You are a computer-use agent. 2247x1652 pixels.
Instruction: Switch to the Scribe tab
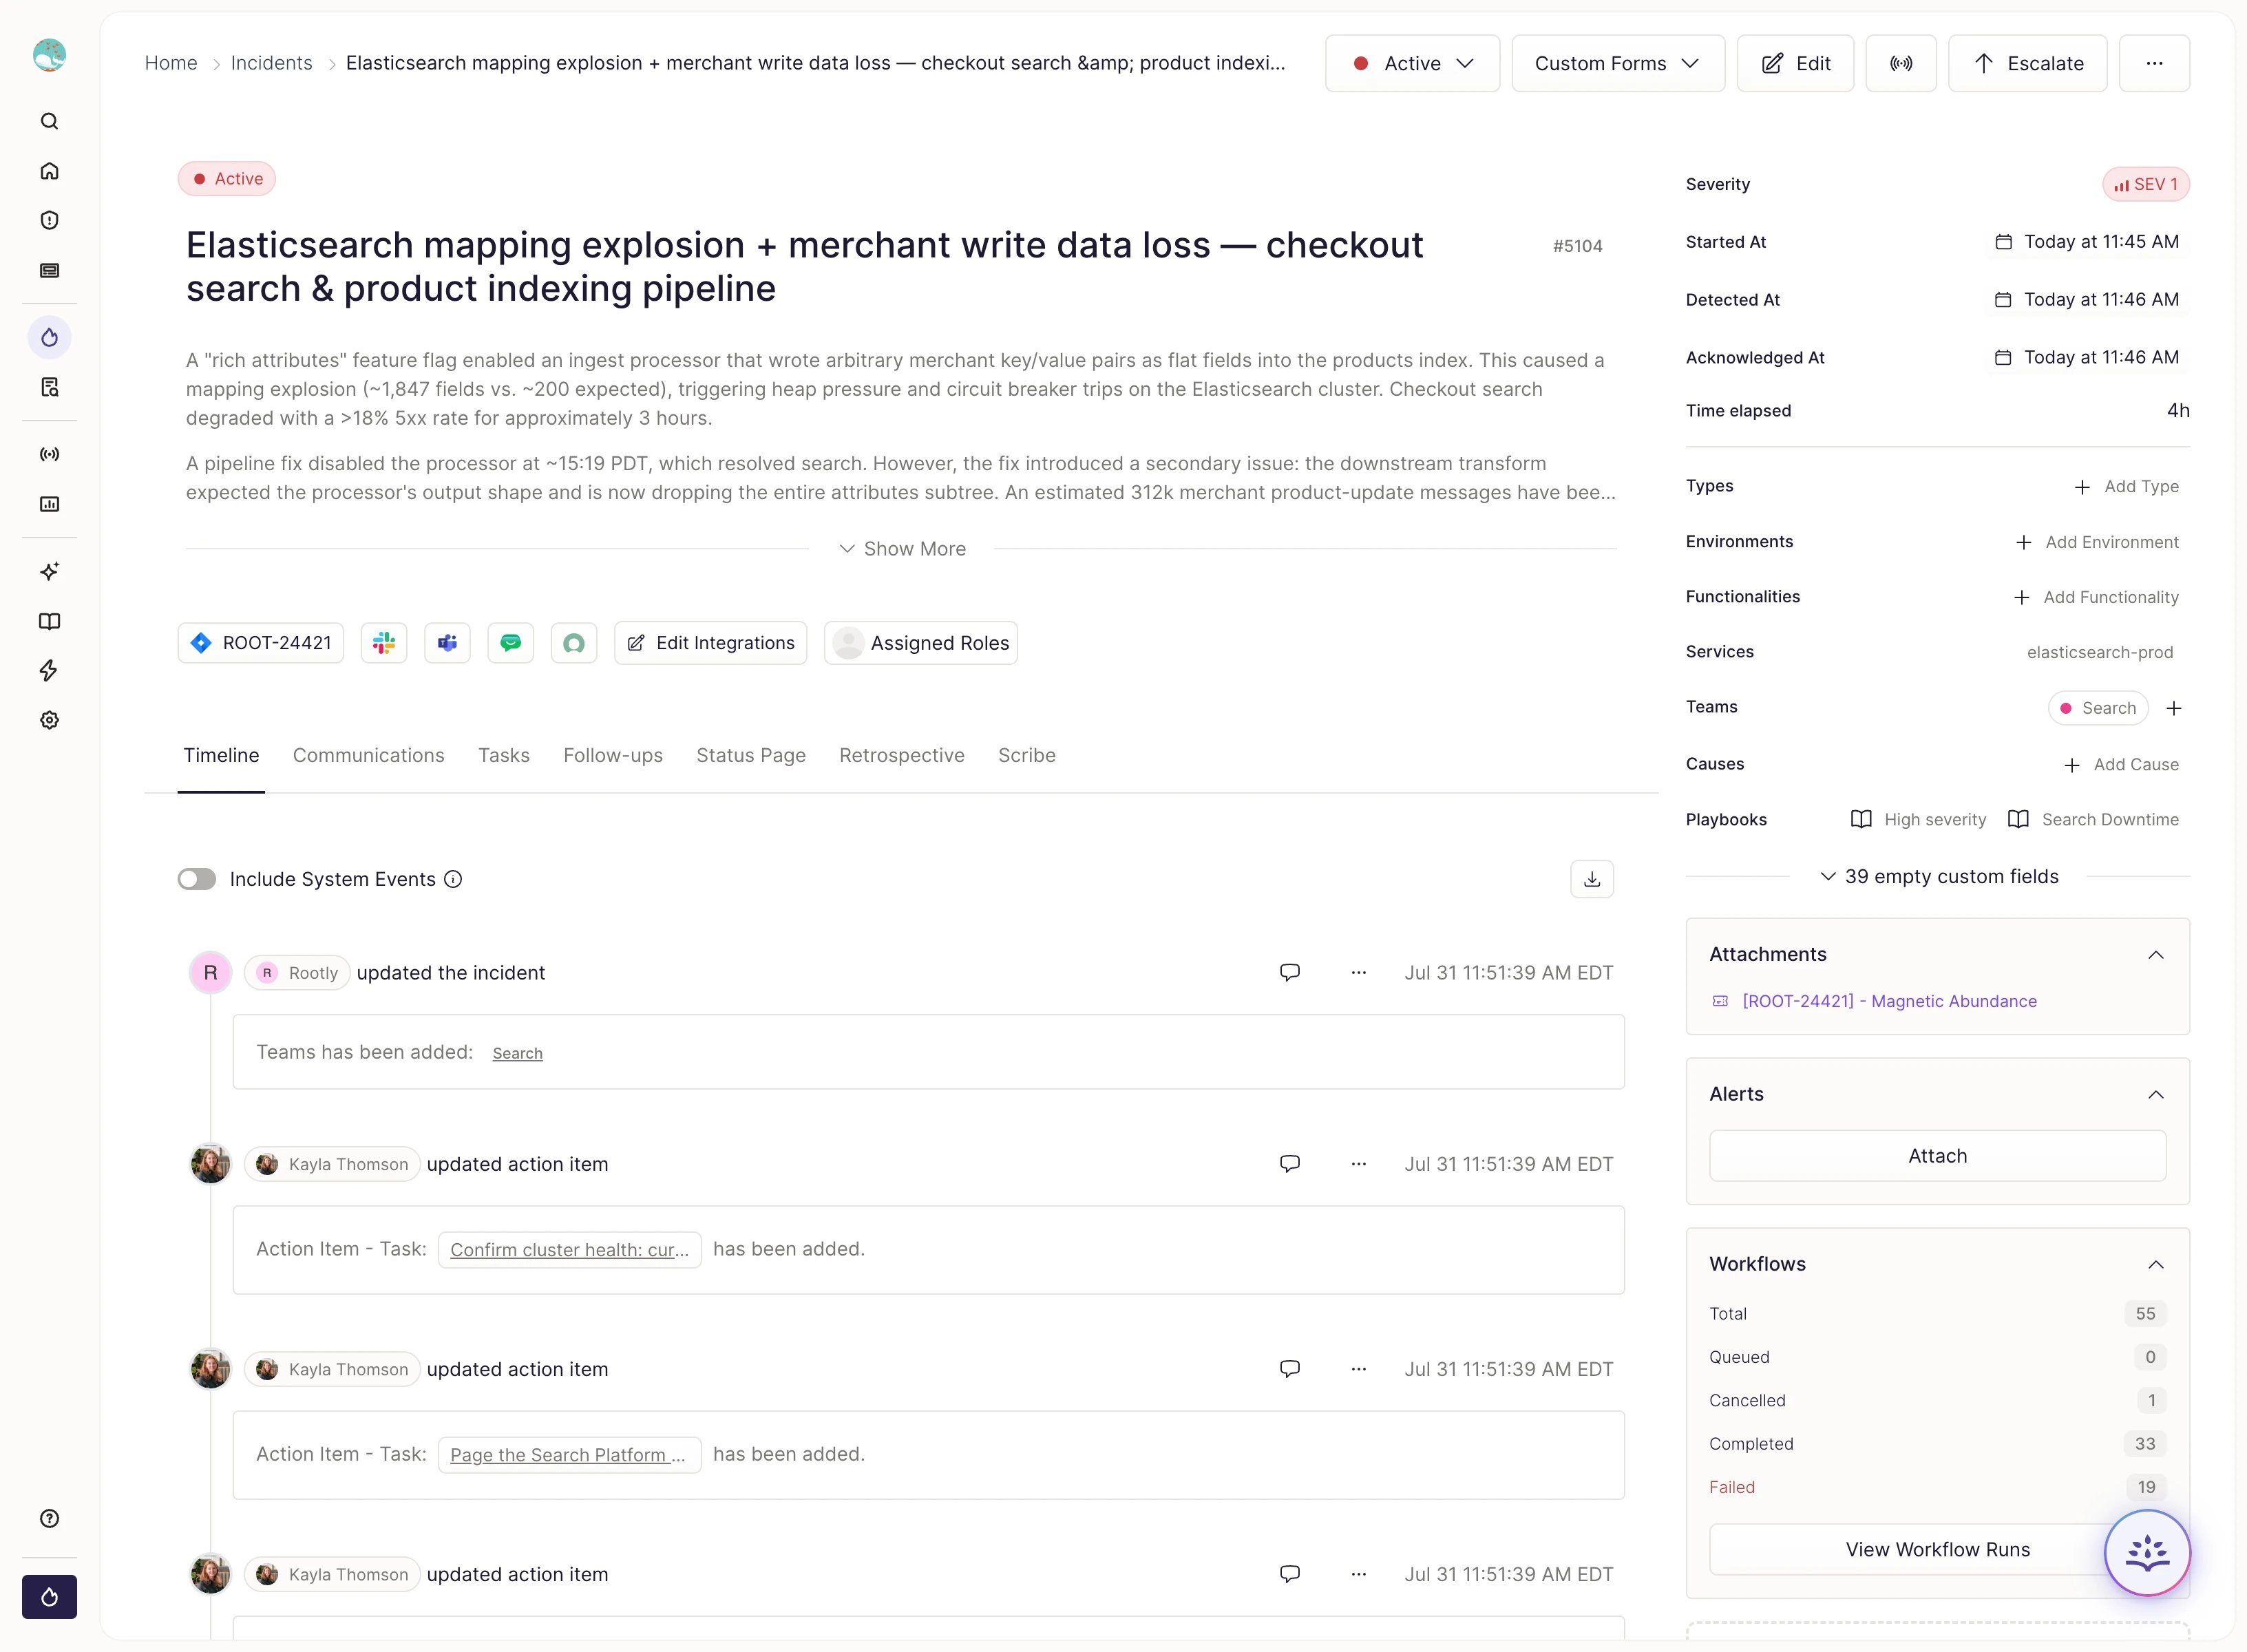click(1027, 755)
